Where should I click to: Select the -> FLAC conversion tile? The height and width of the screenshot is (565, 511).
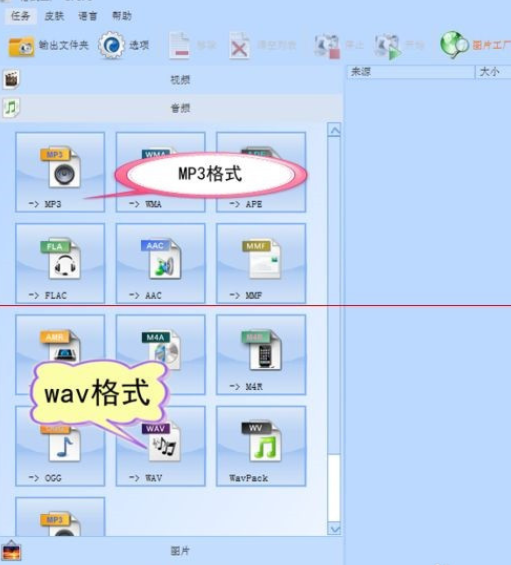60,263
